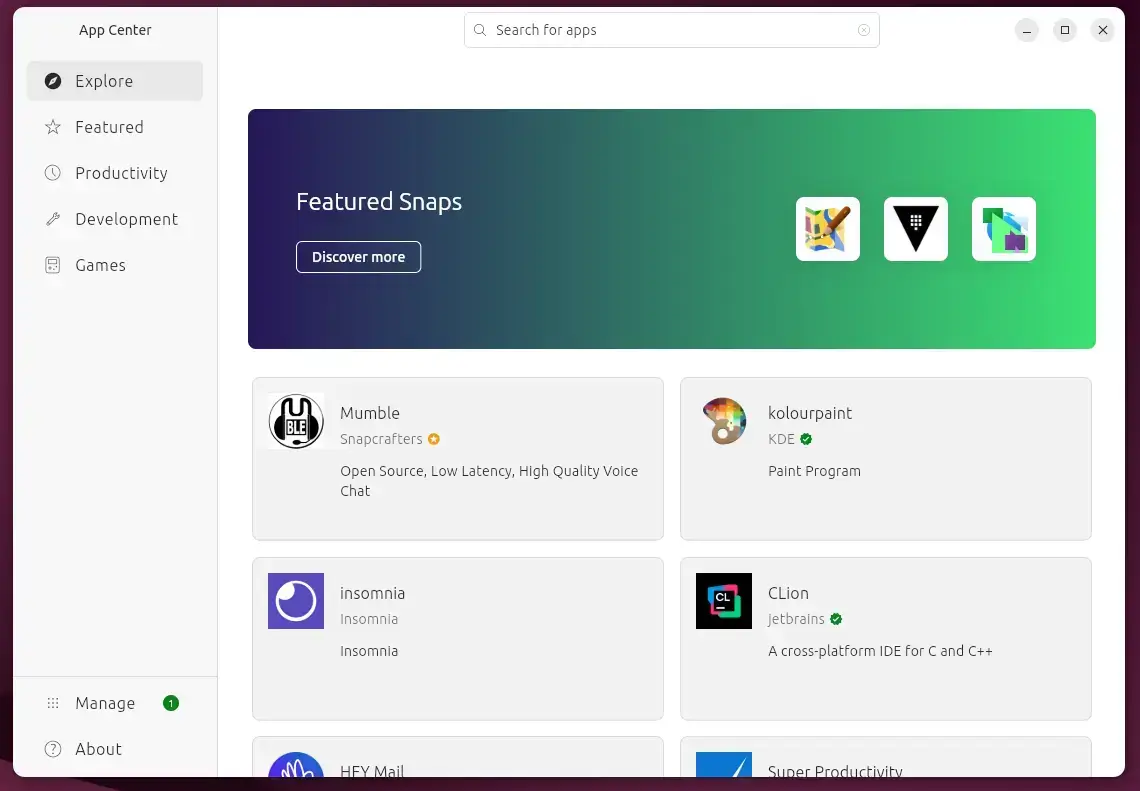Select the insomnia app icon

point(296,601)
